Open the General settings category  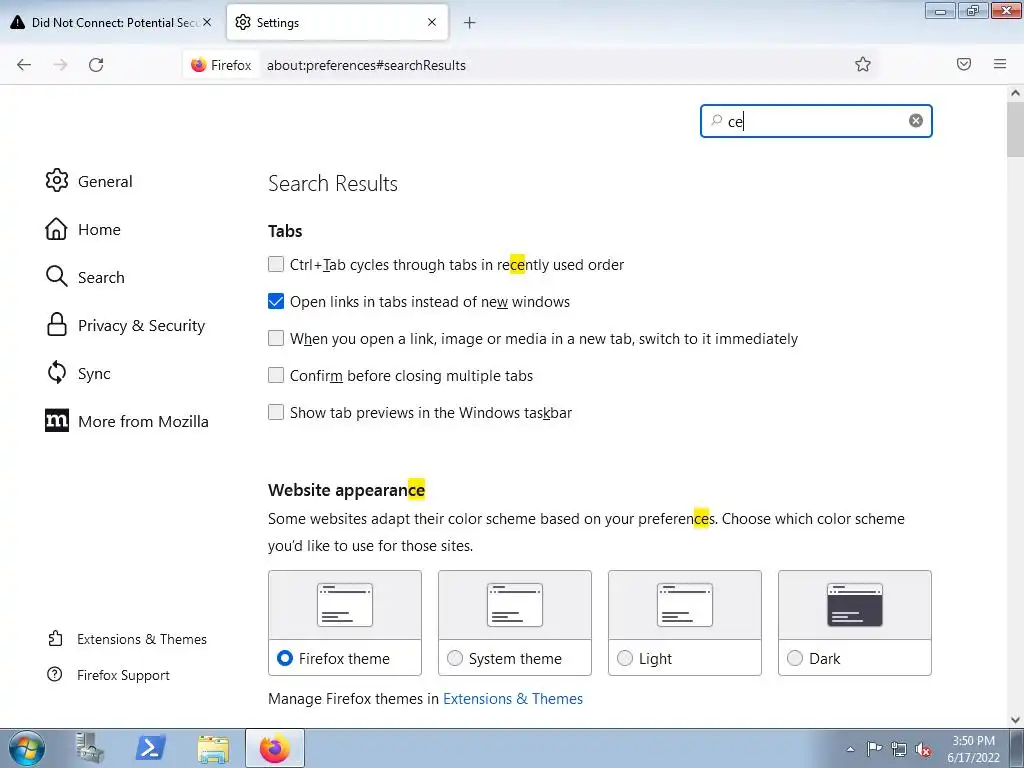coord(89,181)
